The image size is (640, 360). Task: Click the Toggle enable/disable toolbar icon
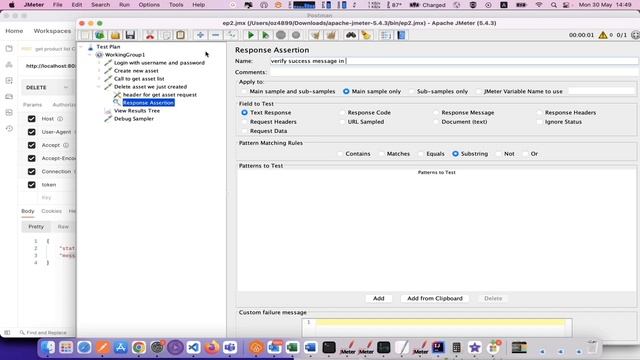pyautogui.click(x=231, y=35)
